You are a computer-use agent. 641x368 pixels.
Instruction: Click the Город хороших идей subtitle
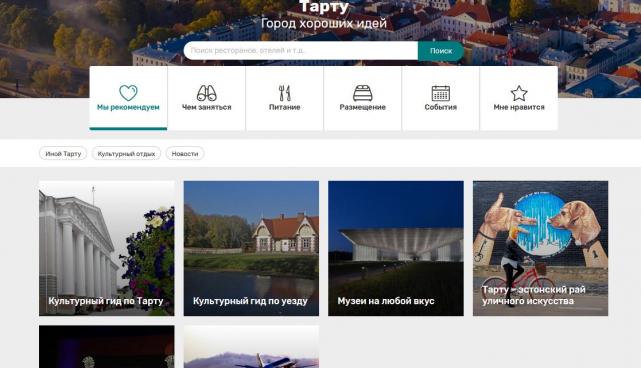324,23
